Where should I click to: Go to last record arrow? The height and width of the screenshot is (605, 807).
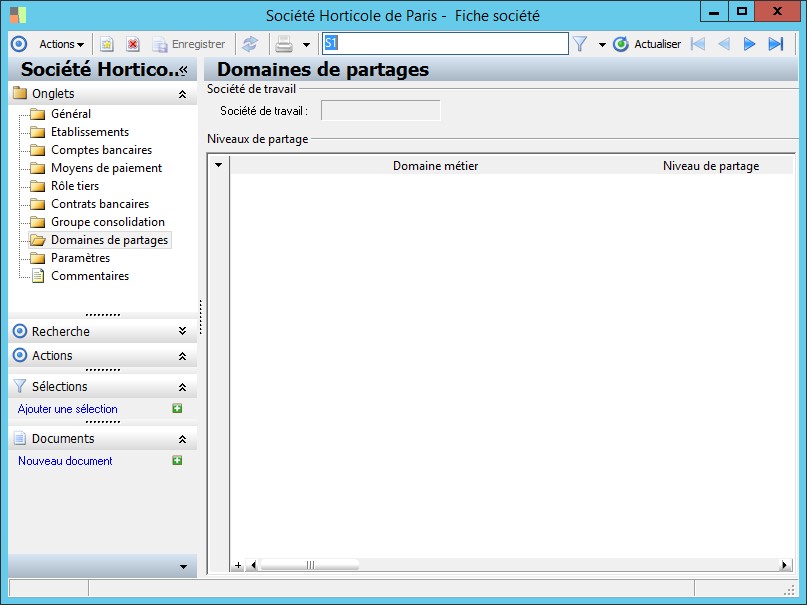[776, 44]
